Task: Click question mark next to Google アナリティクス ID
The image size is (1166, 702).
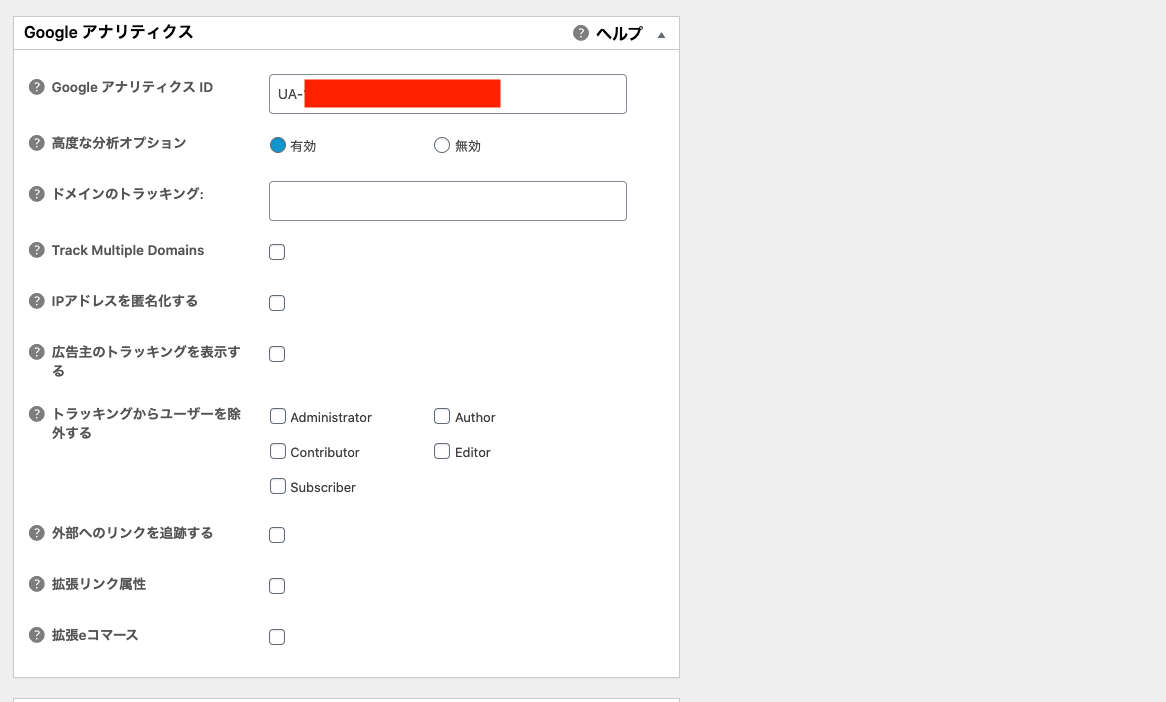Action: click(x=36, y=87)
